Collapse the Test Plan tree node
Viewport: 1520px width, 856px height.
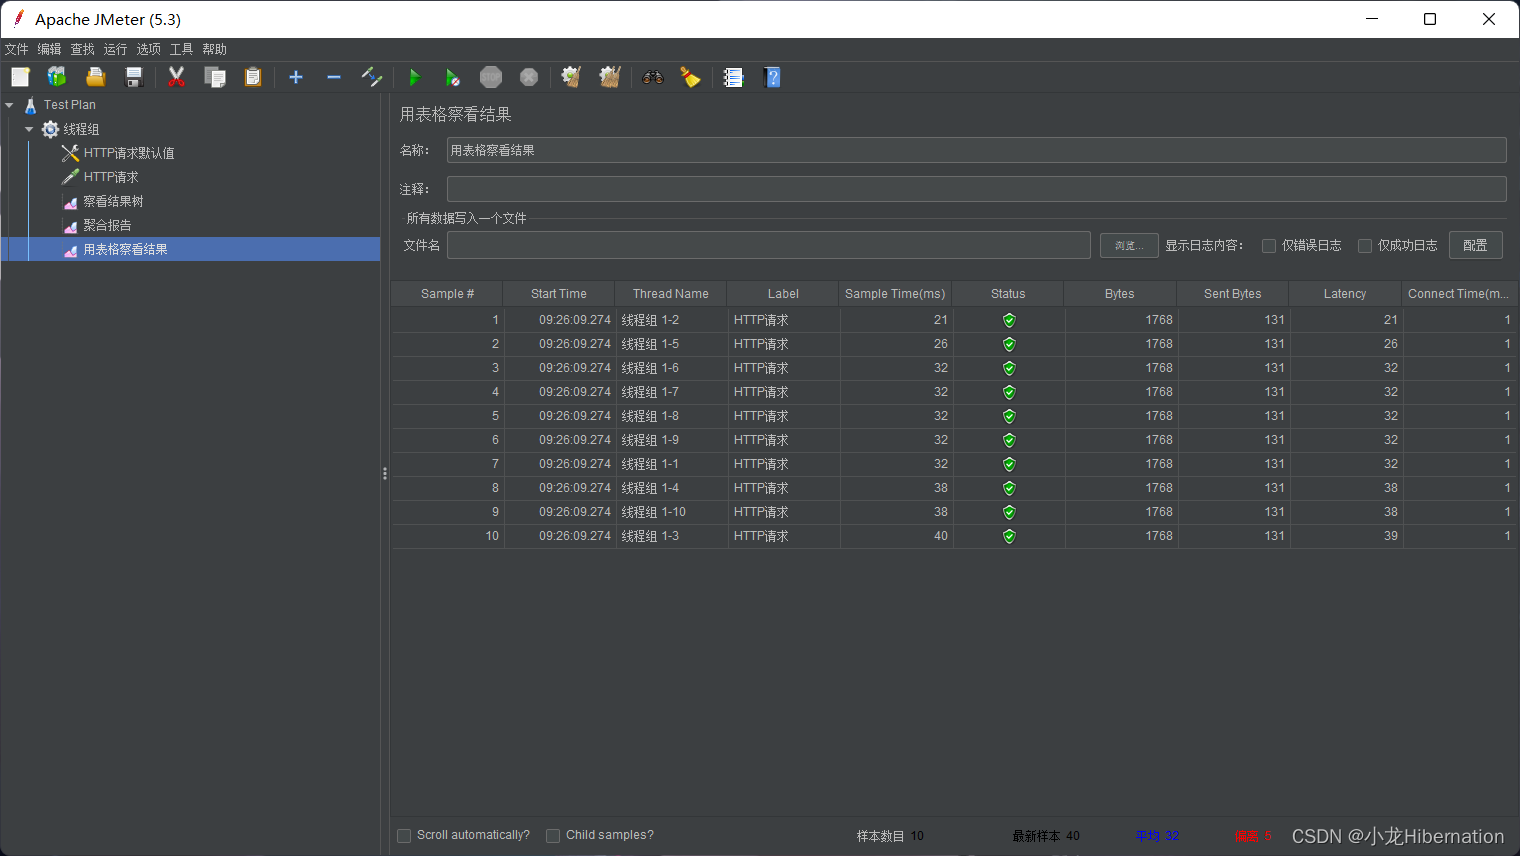coord(9,104)
